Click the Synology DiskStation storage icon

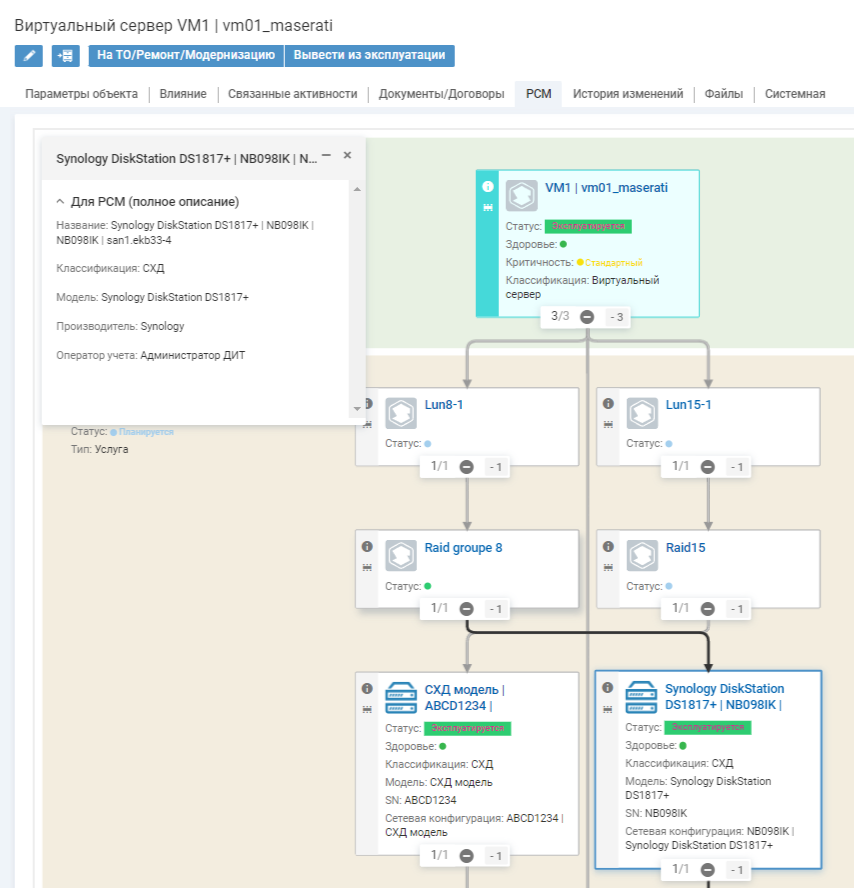tap(642, 697)
